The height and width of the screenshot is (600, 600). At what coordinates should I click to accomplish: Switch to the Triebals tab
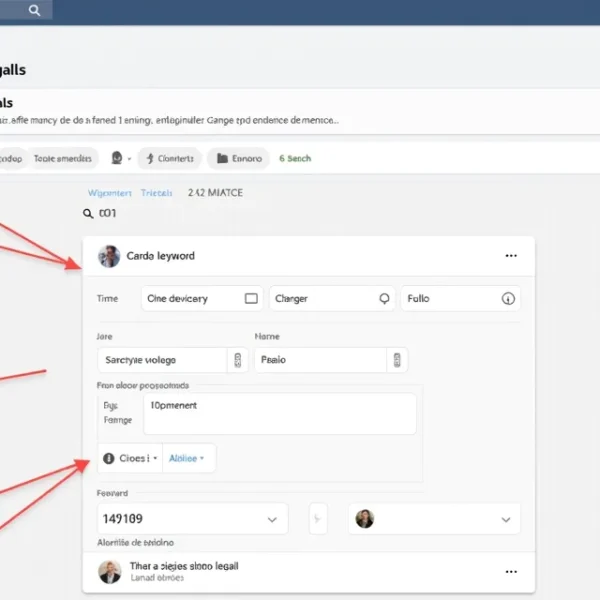point(157,193)
